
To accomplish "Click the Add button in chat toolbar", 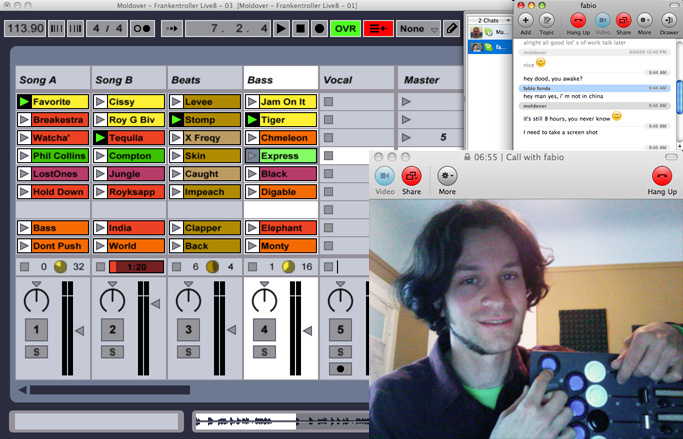I will tap(525, 20).
